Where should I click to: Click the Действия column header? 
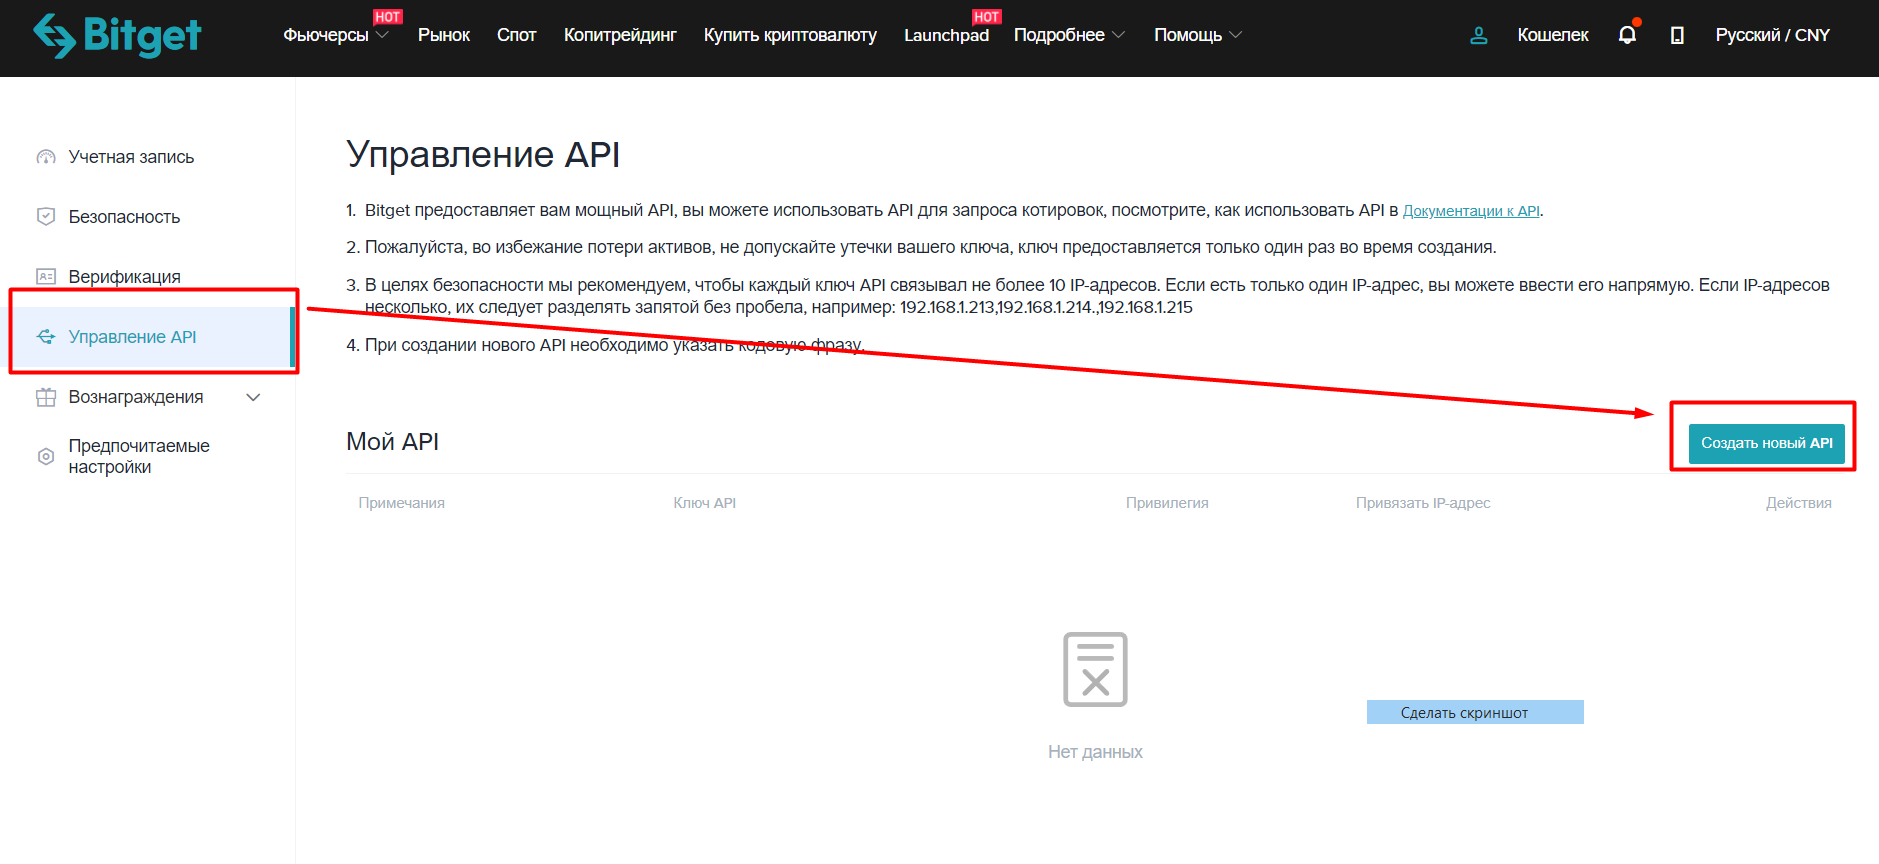coord(1798,503)
